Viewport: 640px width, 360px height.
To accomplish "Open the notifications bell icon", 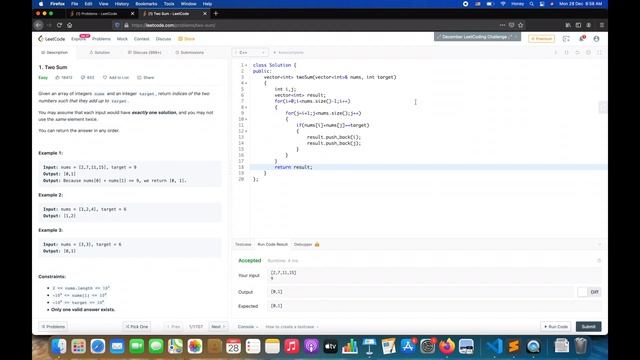I will pyautogui.click(x=582, y=39).
